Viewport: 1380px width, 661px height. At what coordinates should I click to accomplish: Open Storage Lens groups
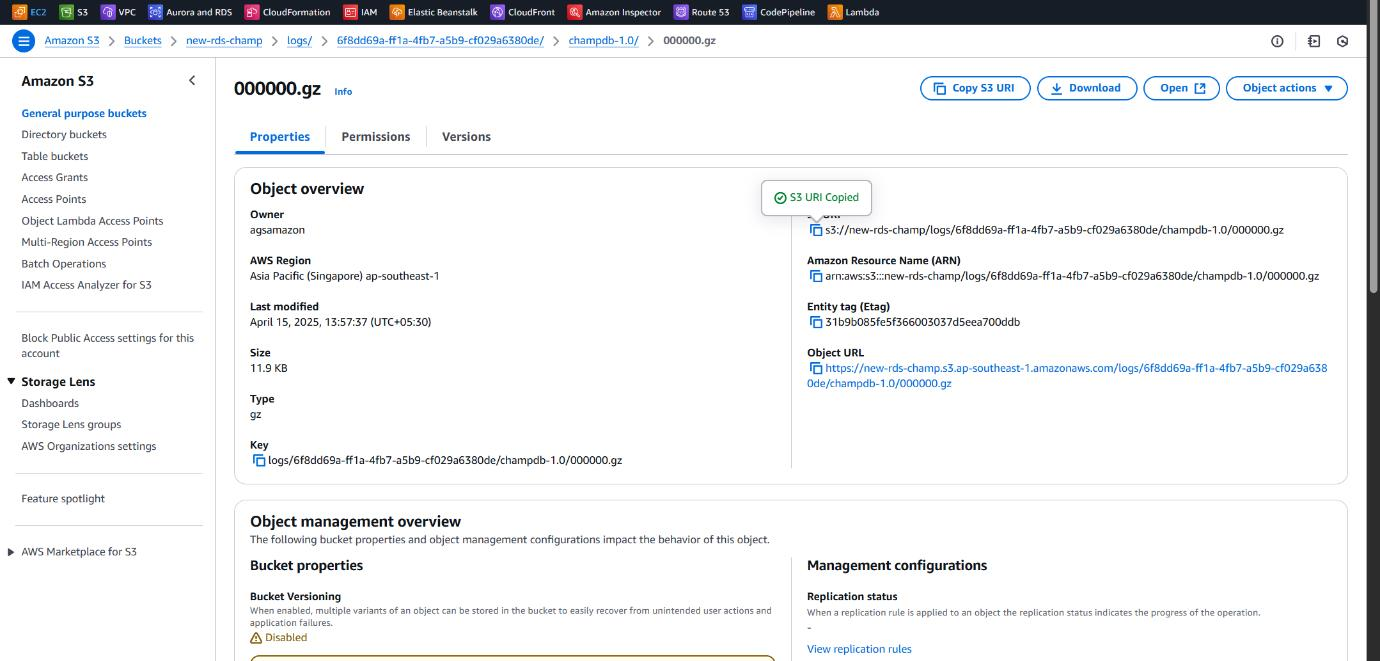pos(71,424)
